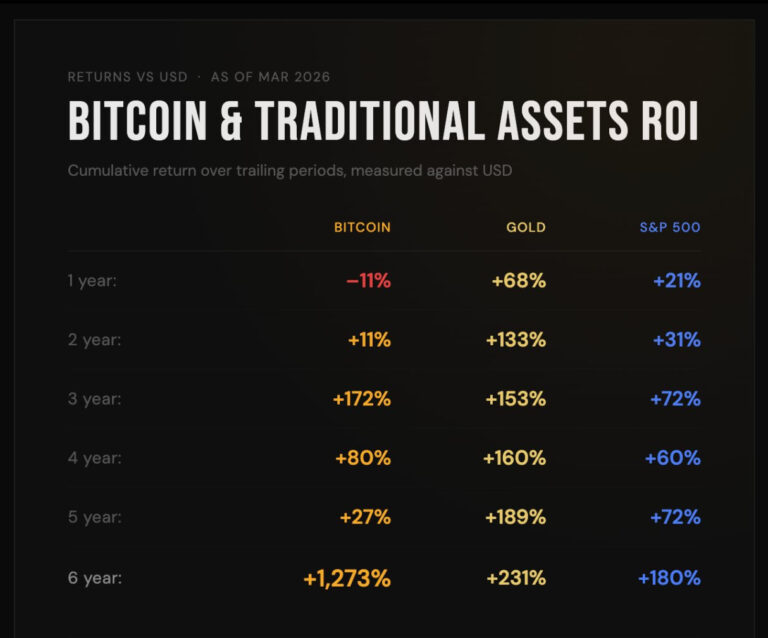The height and width of the screenshot is (638, 768).
Task: Click the BITCOIN column header
Action: click(362, 227)
